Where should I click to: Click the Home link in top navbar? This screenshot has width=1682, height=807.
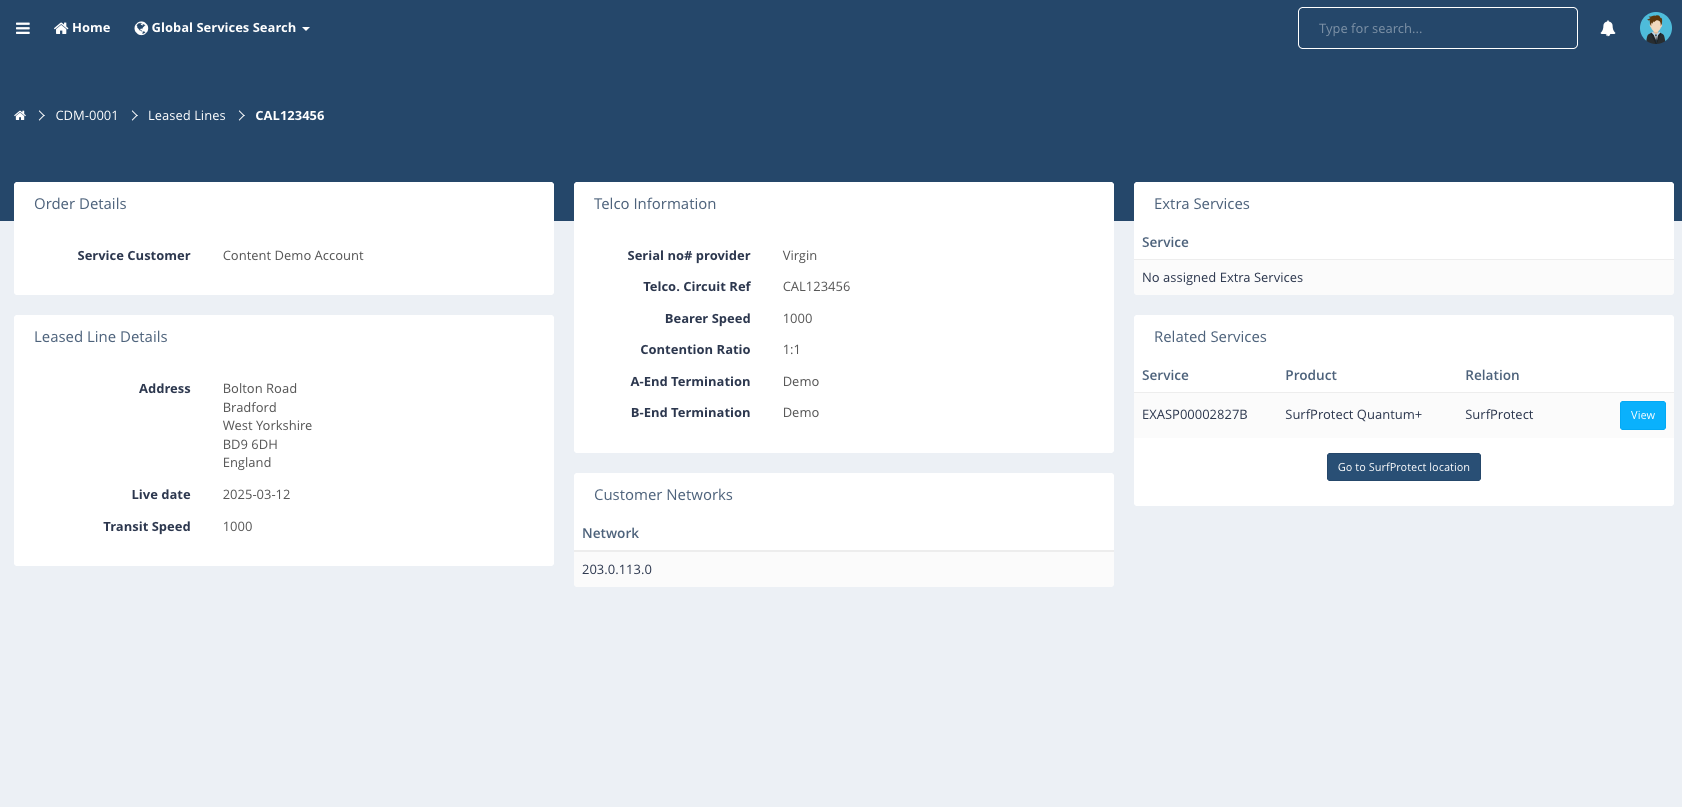coord(82,28)
